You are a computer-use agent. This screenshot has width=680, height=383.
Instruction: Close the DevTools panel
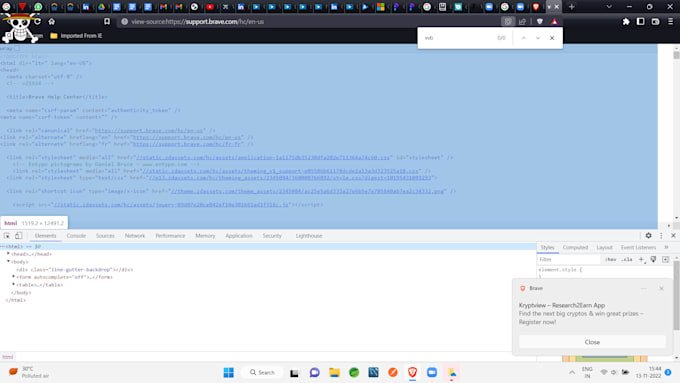pyautogui.click(x=673, y=236)
